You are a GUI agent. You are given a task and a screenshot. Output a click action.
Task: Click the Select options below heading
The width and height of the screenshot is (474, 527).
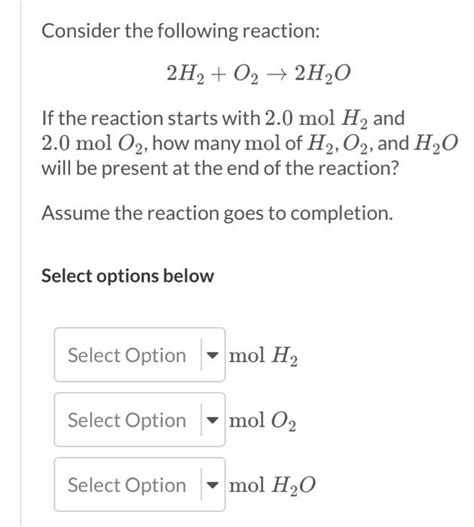point(127,276)
